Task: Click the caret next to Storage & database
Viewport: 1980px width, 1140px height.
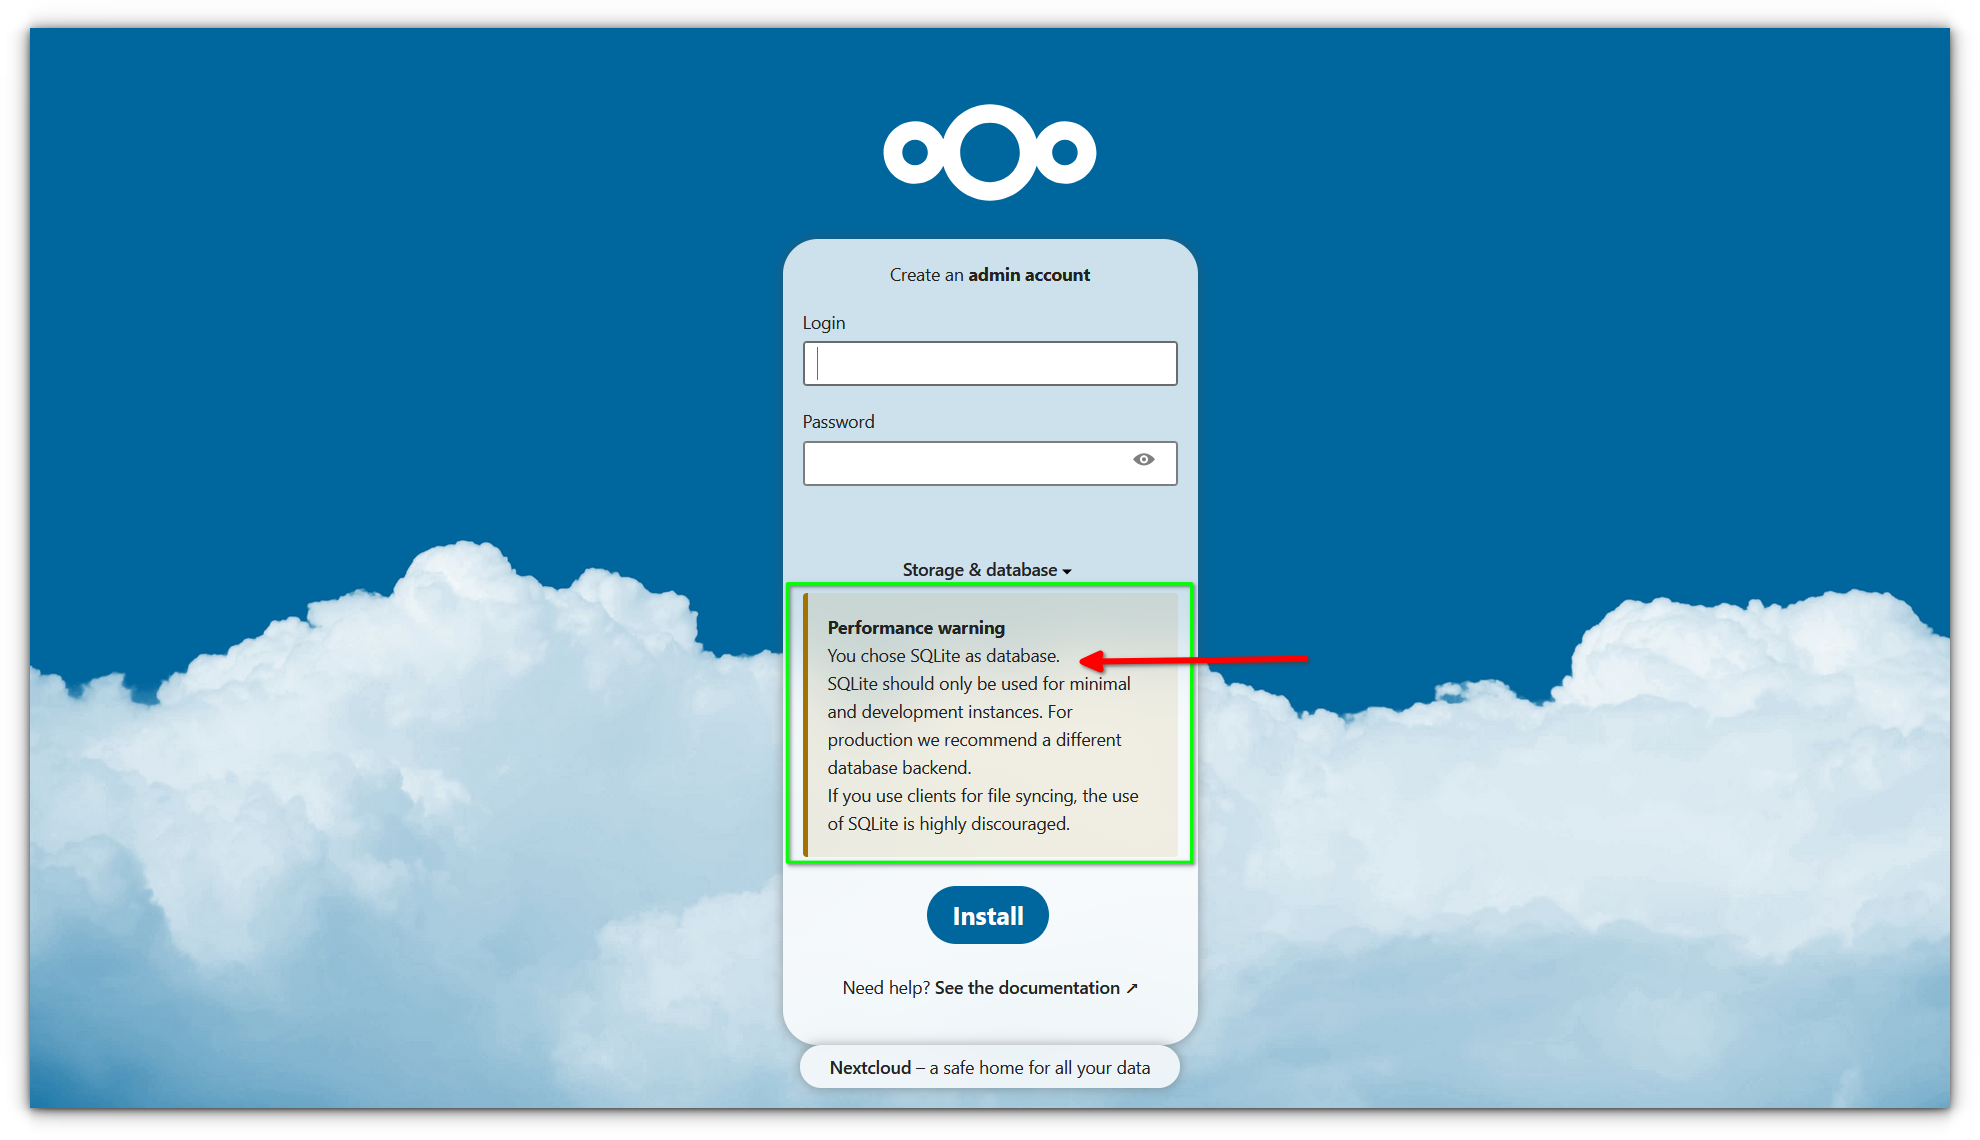Action: click(1067, 571)
